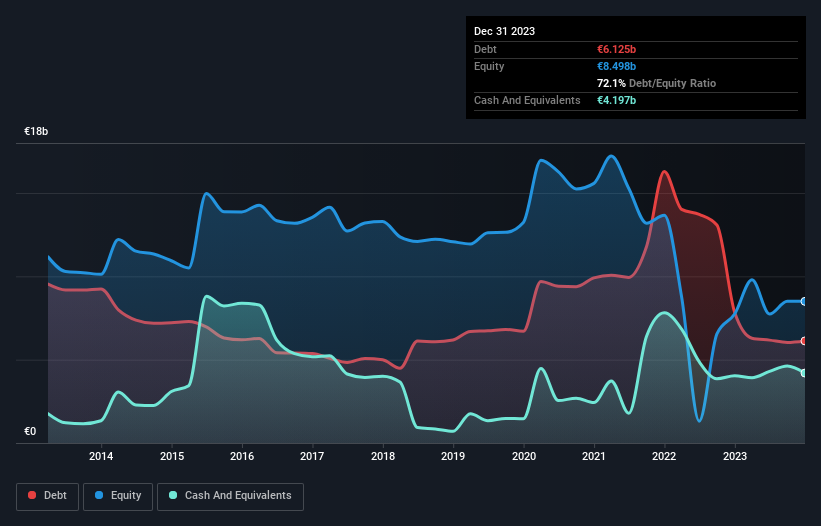821x526 pixels.
Task: Click the 2020 x-axis label
Action: 524,456
